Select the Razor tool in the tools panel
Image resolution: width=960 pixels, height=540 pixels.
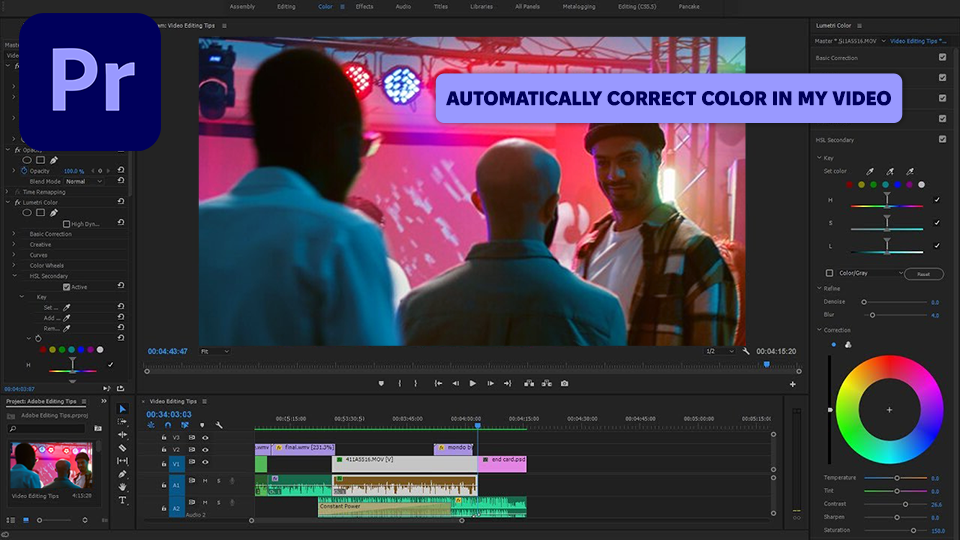(123, 448)
